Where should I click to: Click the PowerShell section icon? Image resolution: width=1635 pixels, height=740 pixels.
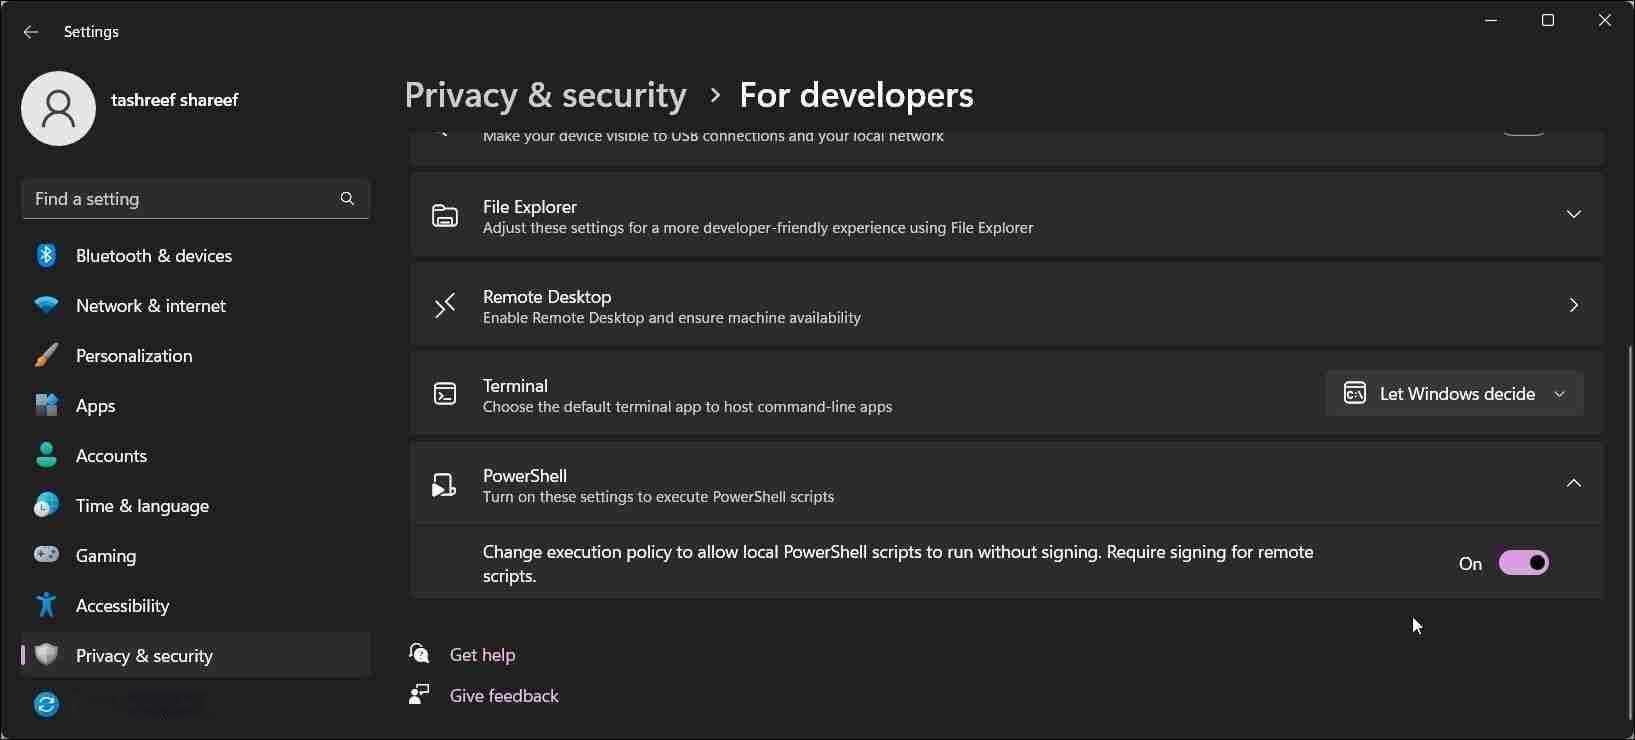pos(444,485)
